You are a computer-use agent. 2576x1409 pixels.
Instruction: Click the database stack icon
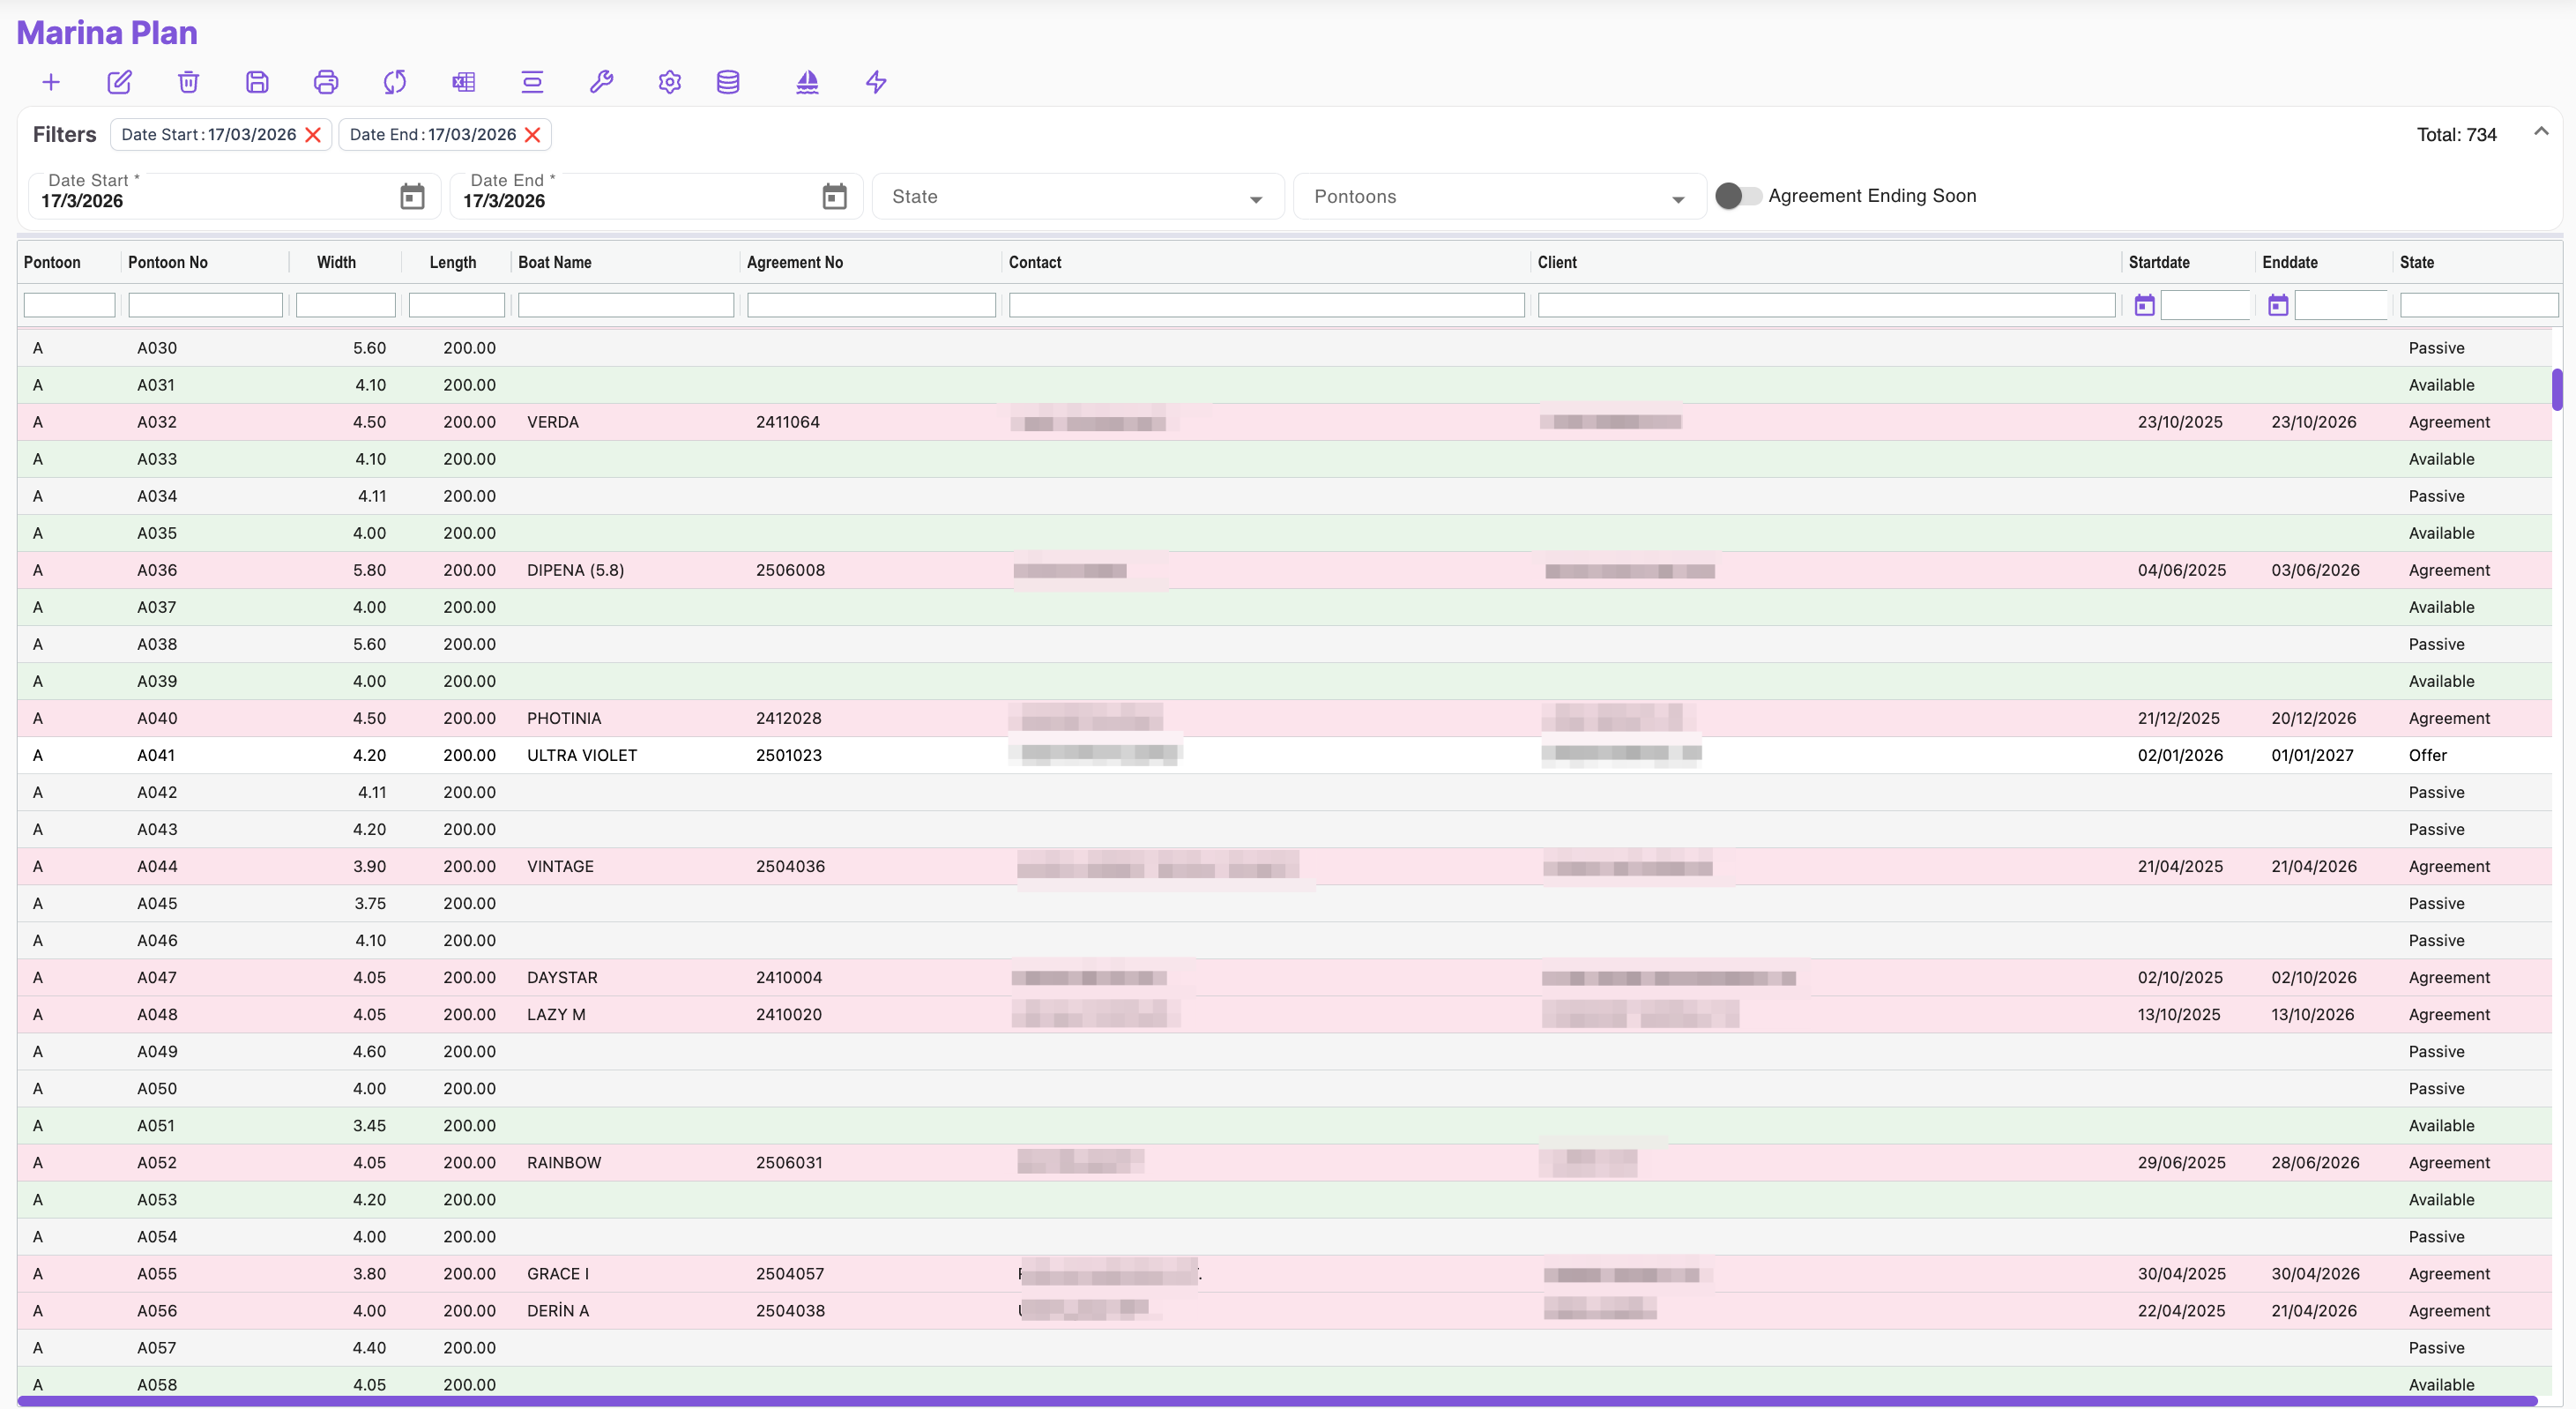pos(728,82)
